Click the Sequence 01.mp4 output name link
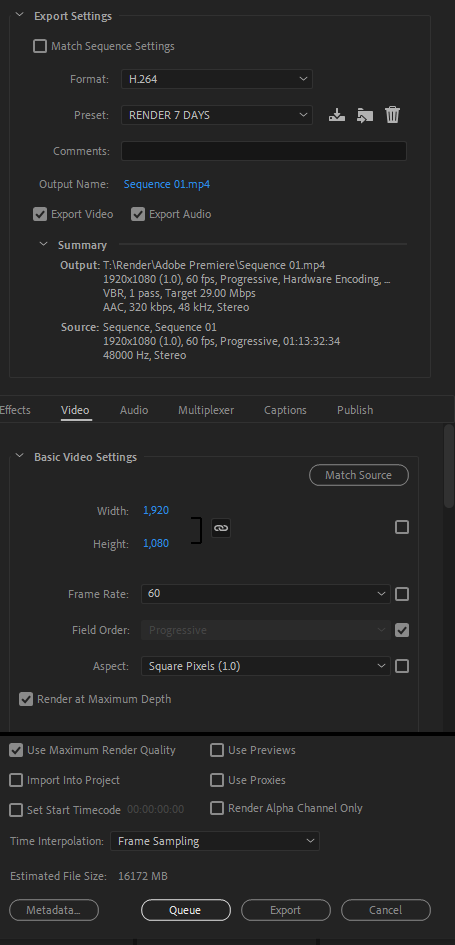The image size is (455, 945). coord(167,184)
